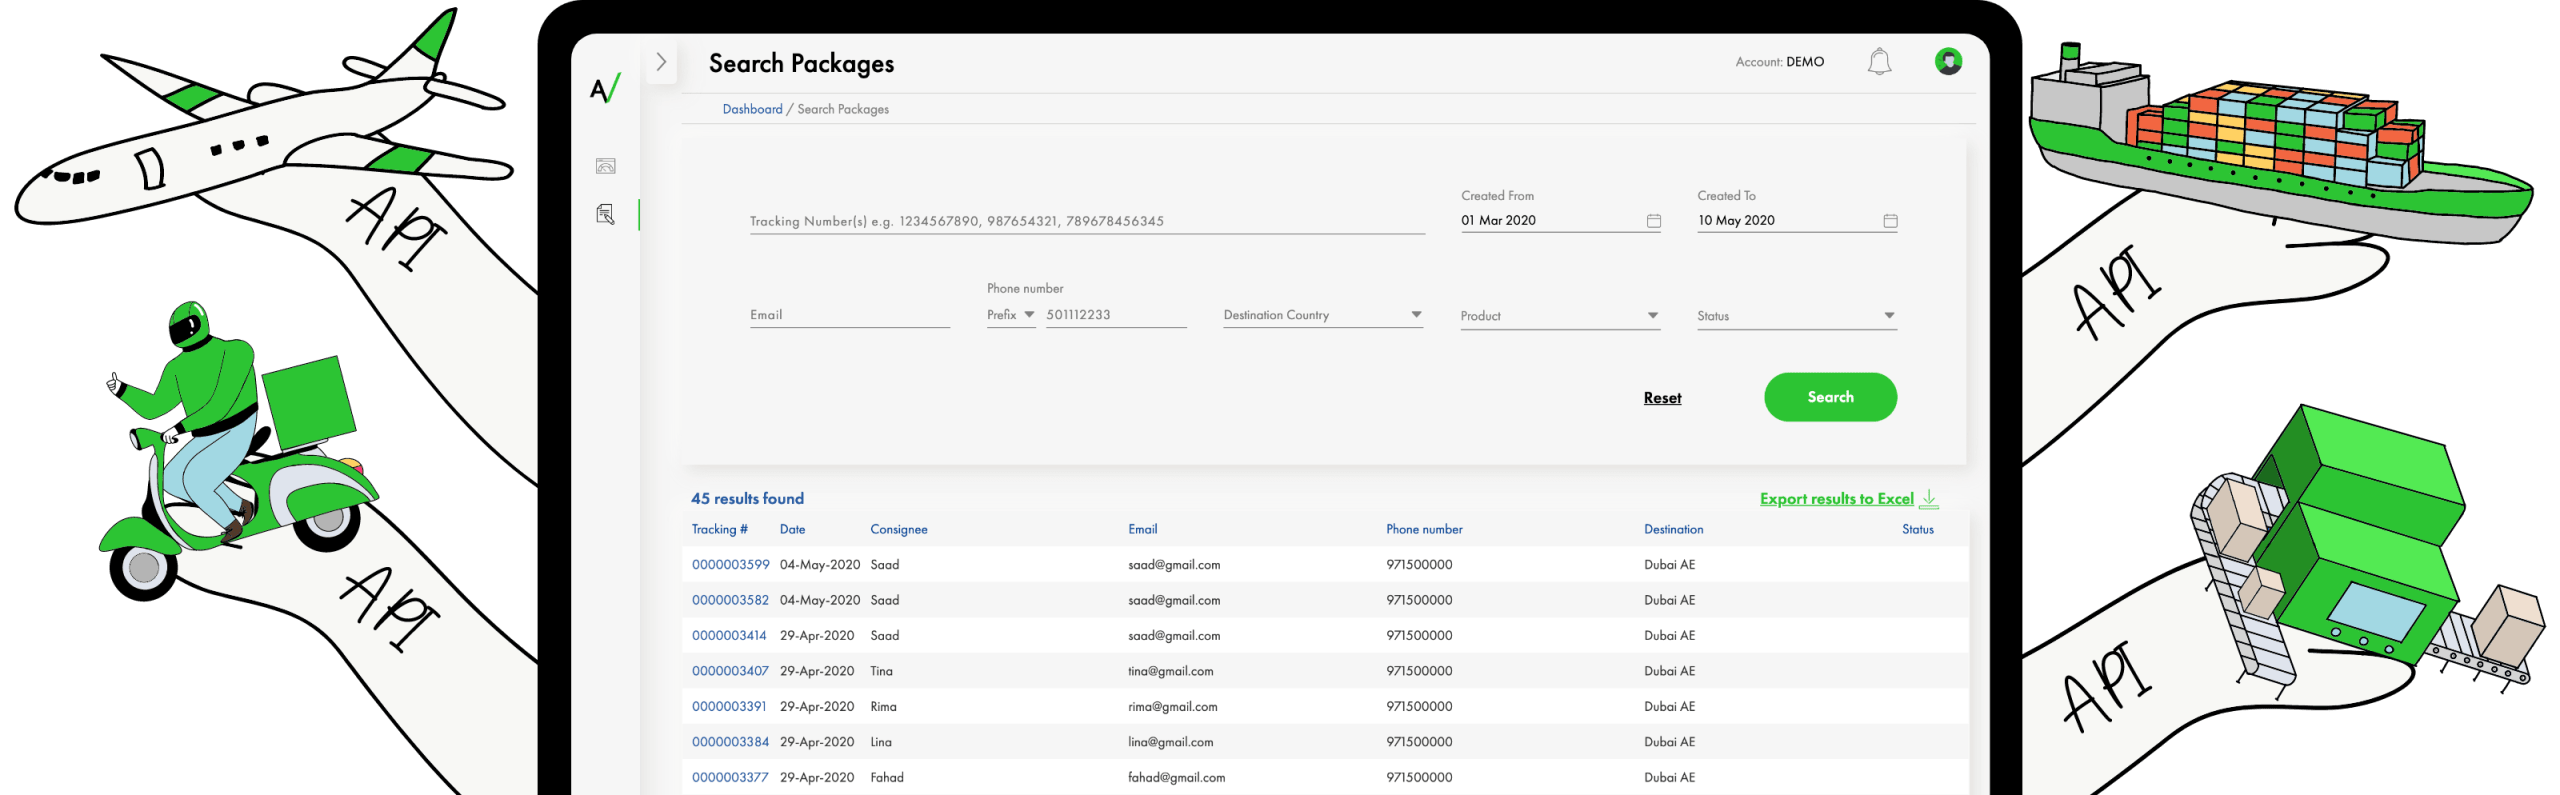The image size is (2560, 795).
Task: Open tracking number 0000003599
Action: (730, 565)
